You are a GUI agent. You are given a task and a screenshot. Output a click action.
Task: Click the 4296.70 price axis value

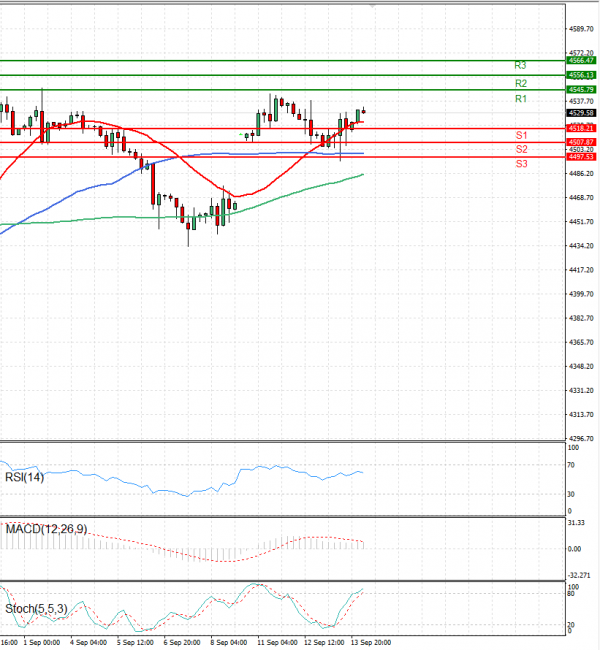click(581, 438)
